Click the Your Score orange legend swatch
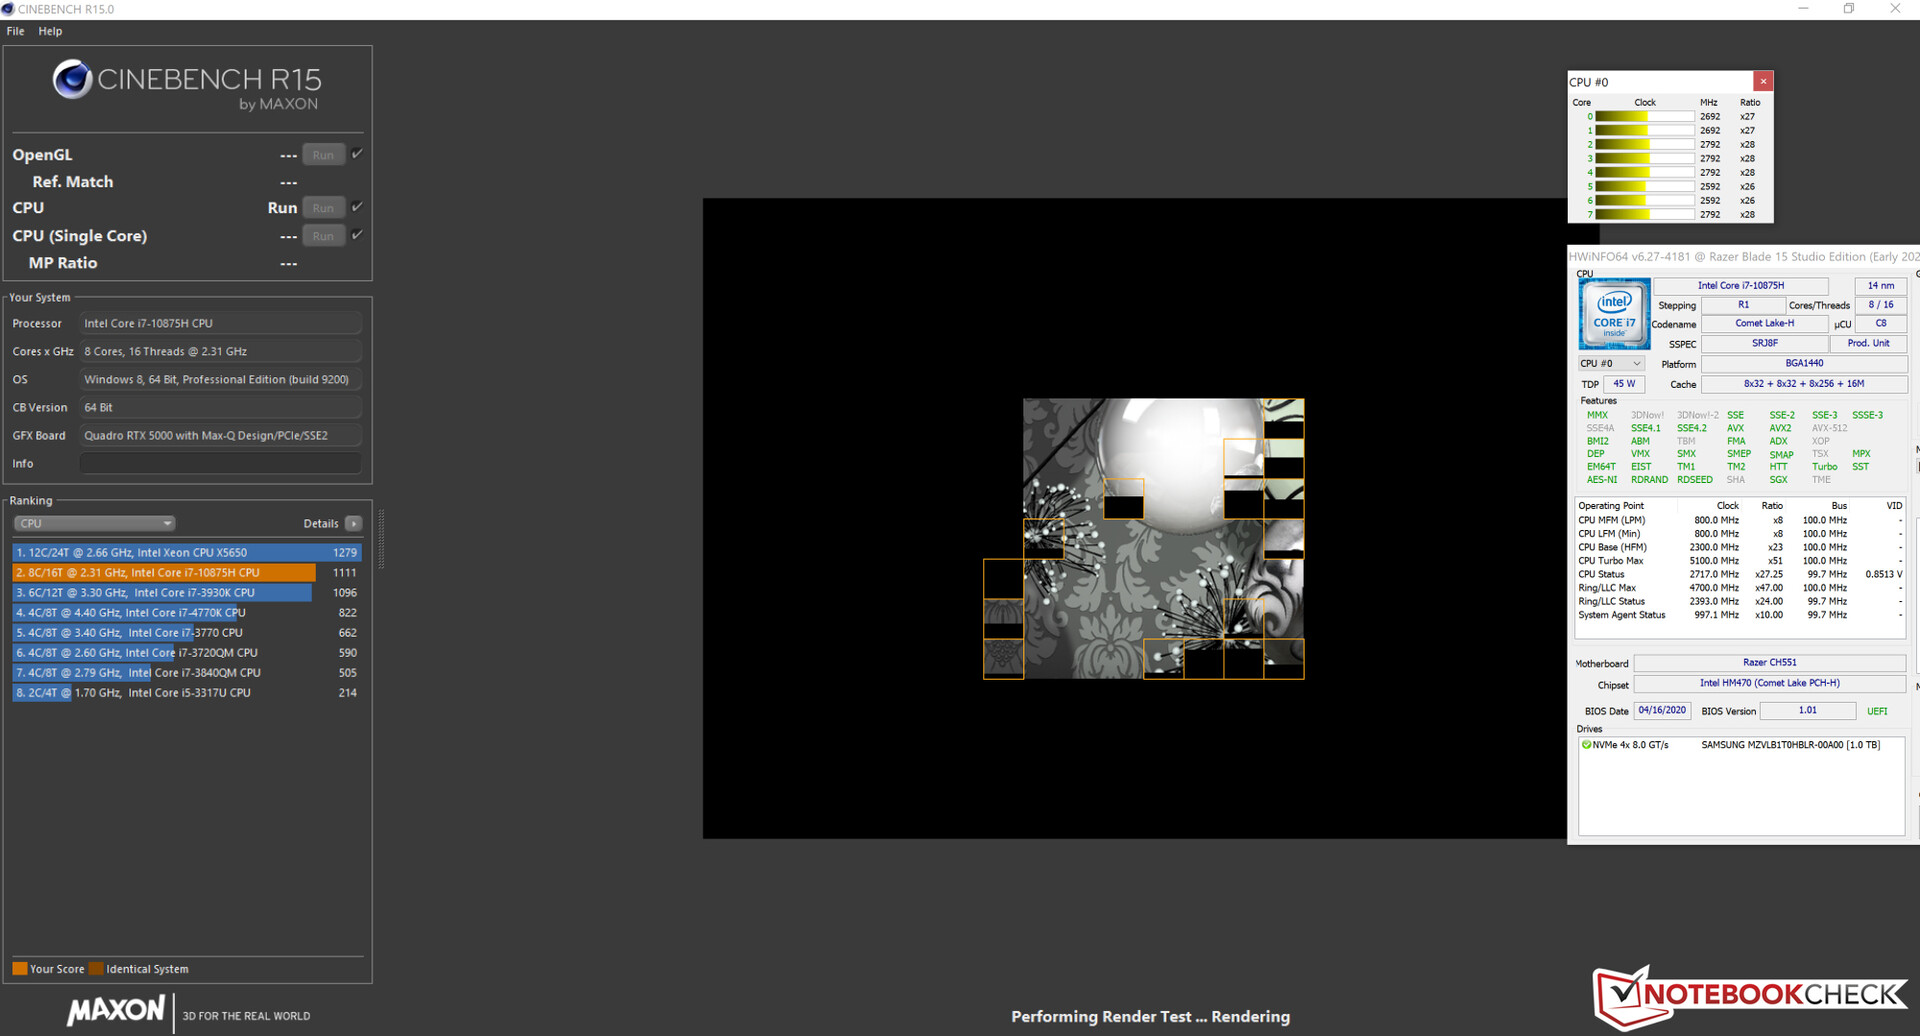Viewport: 1920px width, 1036px height. [x=20, y=968]
